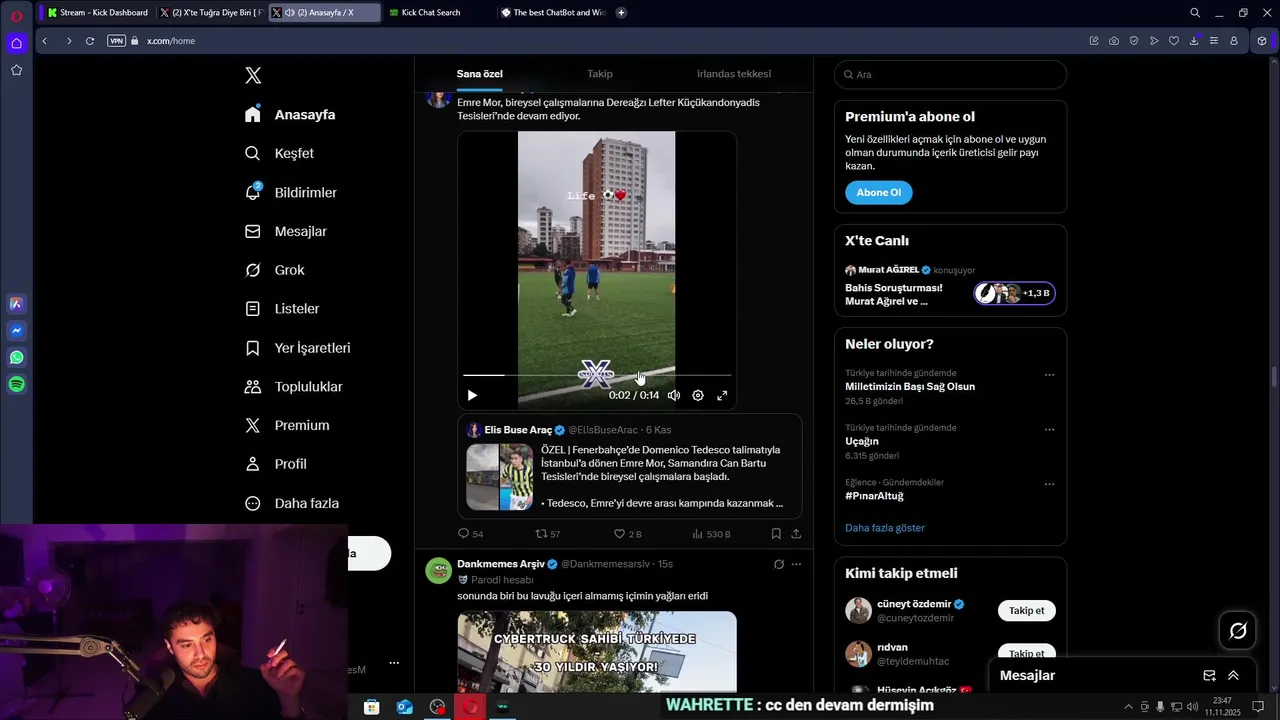This screenshot has height=720, width=1280.
Task: Follow cüneyt özdemir
Action: [x=1026, y=610]
